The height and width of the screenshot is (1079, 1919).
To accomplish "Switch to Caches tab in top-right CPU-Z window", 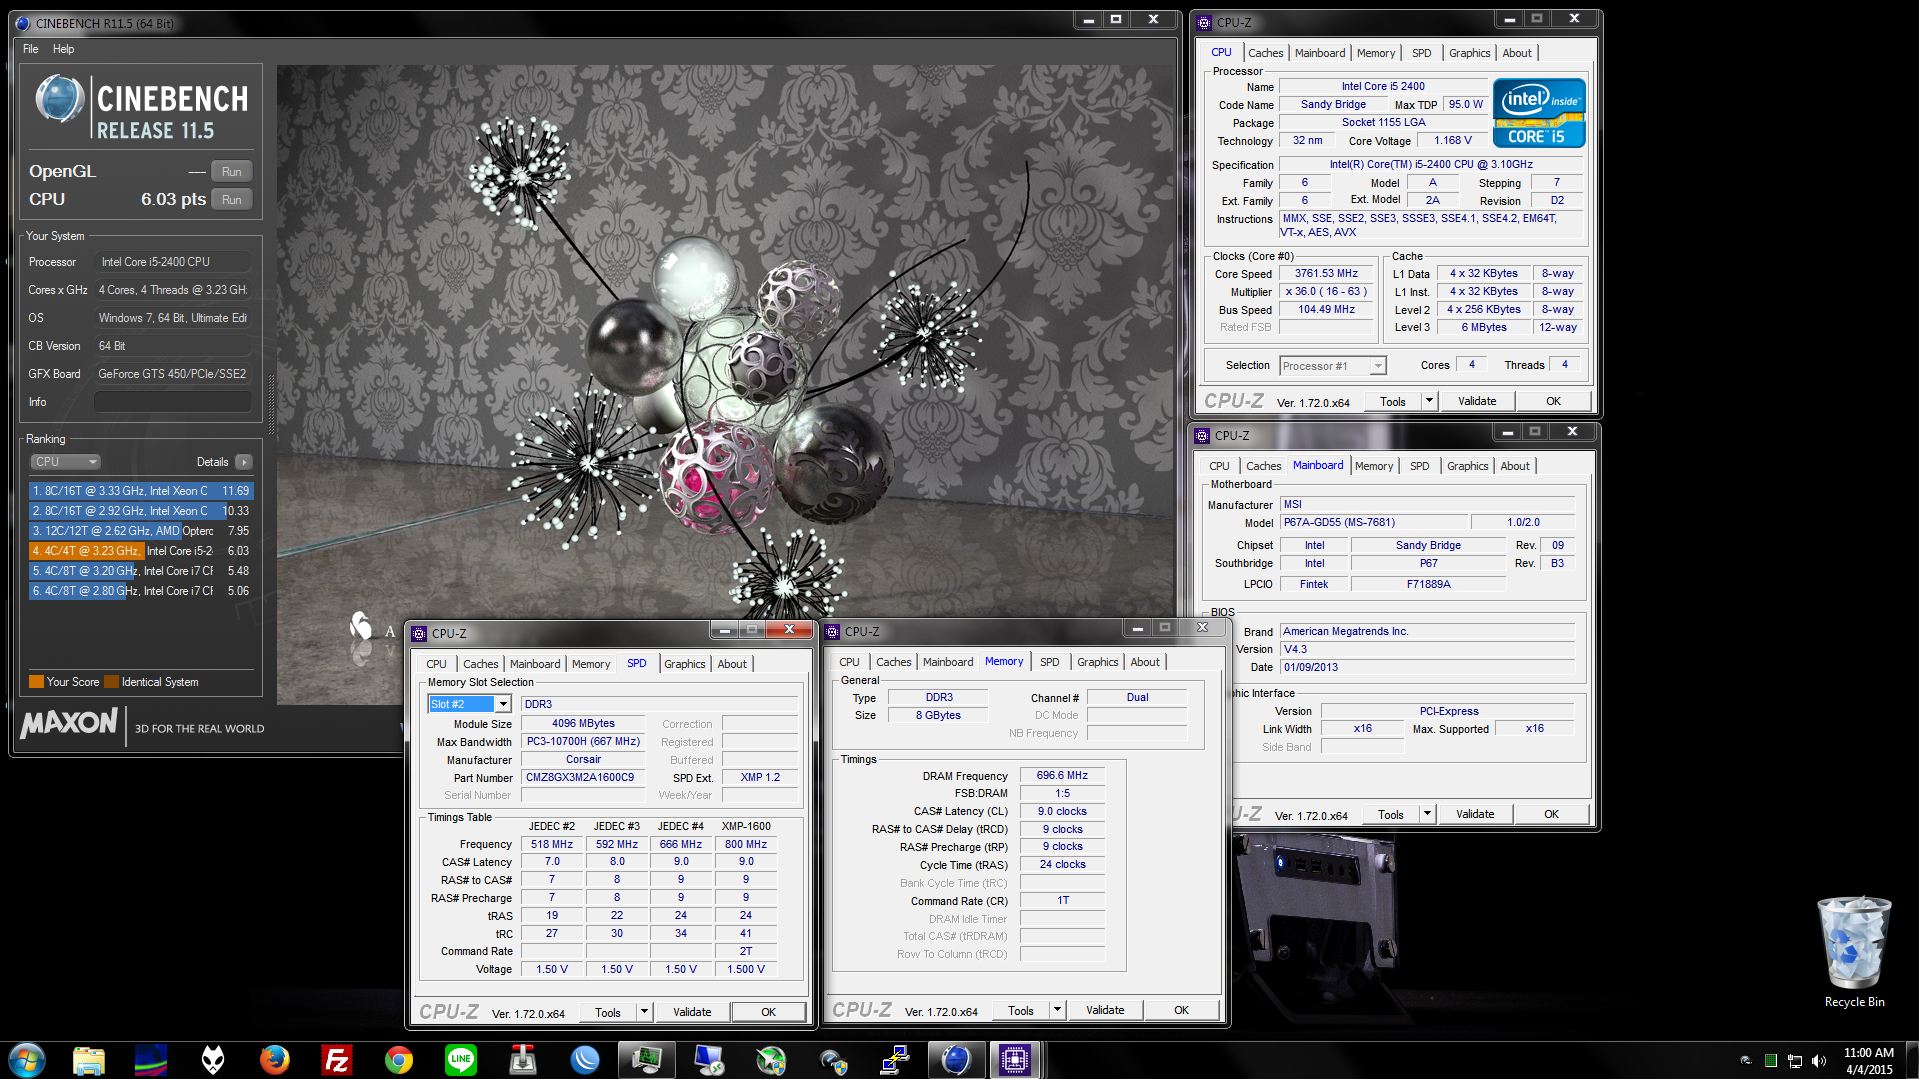I will coord(1265,53).
